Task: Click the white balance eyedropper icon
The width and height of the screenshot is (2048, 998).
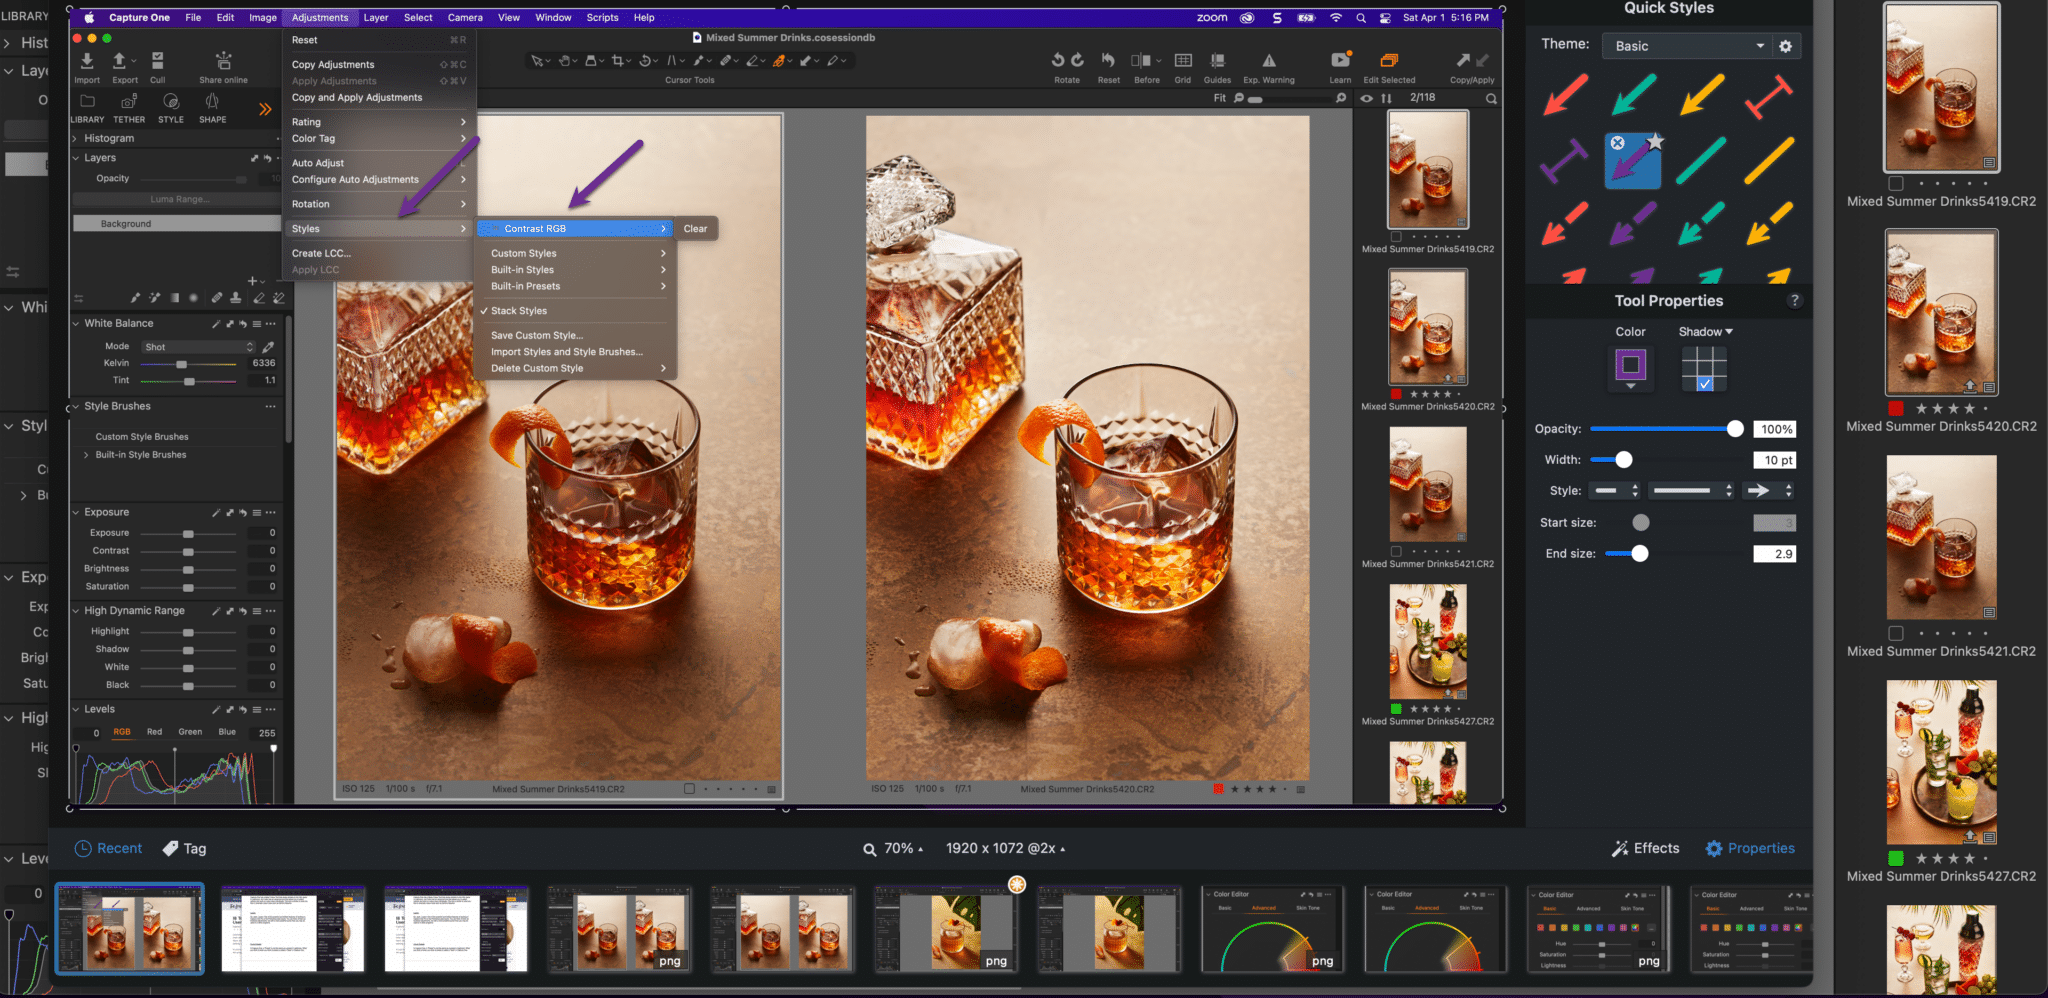Action: pos(268,347)
